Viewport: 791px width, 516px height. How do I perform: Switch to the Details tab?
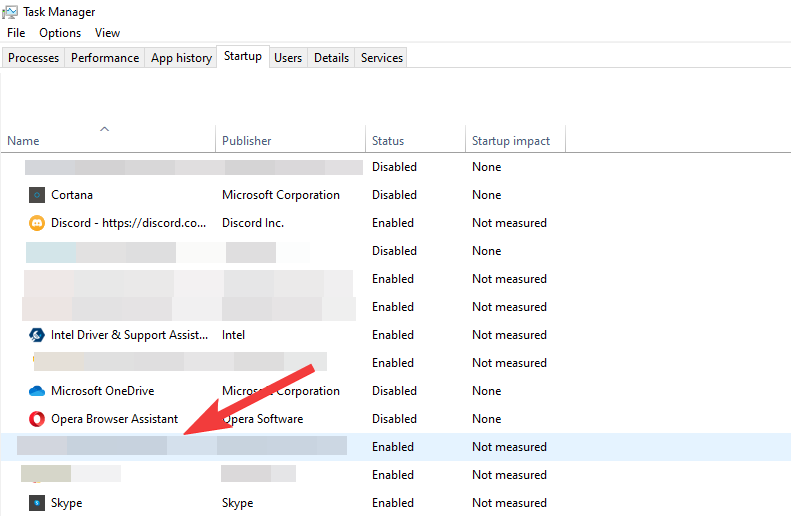point(331,58)
